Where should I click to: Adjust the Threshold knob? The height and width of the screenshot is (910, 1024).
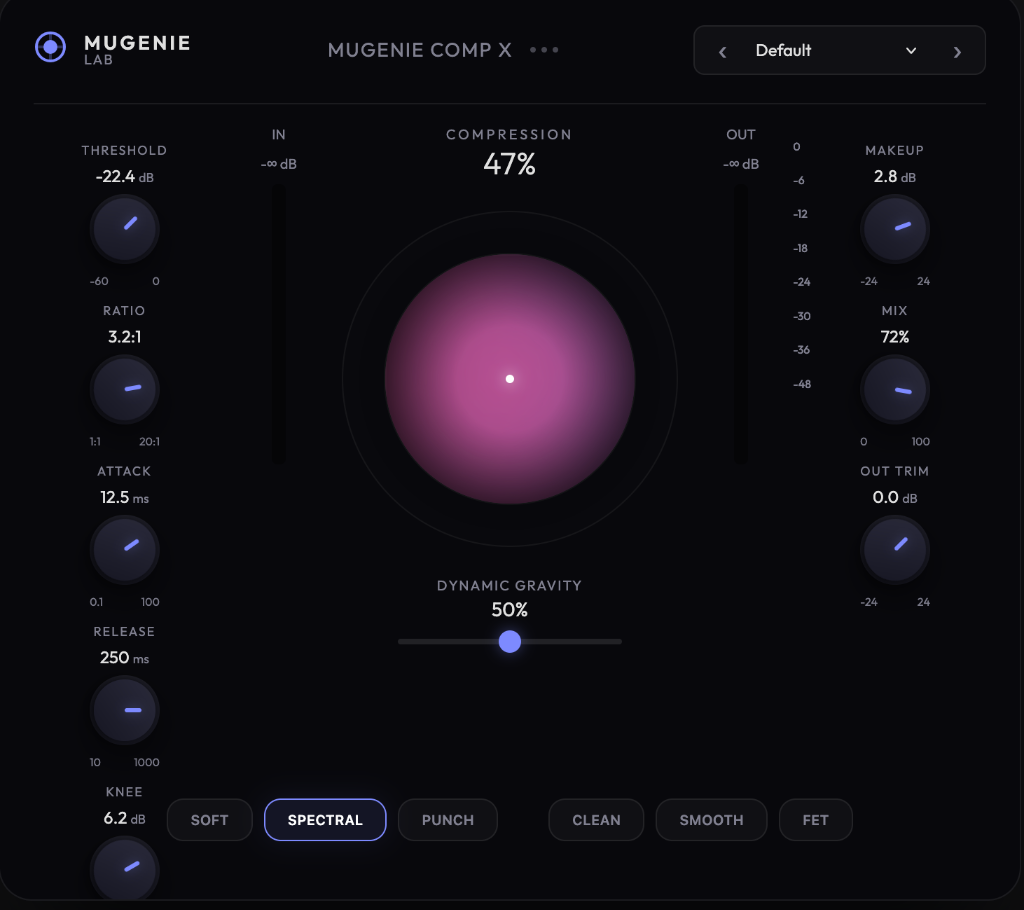tap(124, 229)
